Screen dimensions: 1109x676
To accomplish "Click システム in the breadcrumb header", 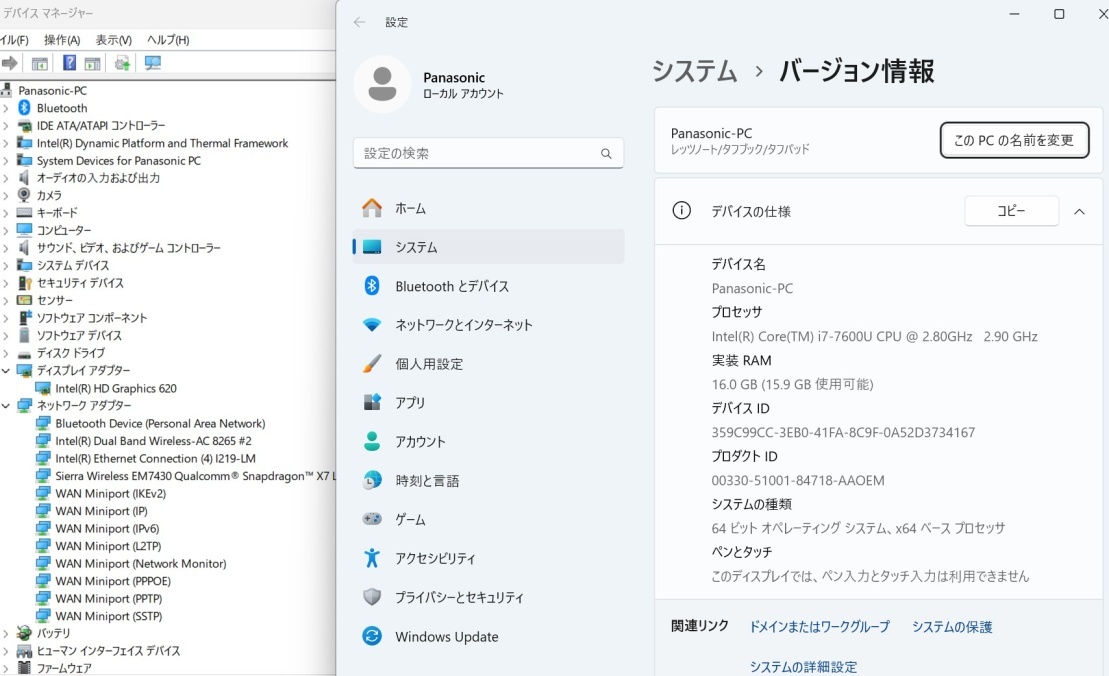I will pos(695,71).
